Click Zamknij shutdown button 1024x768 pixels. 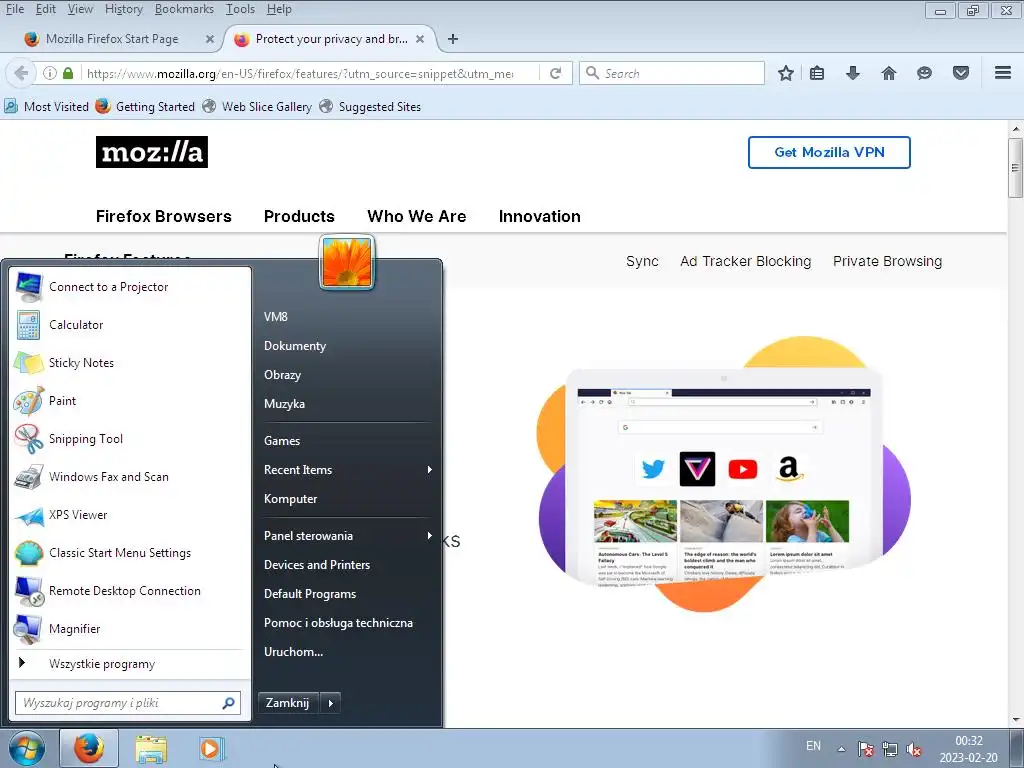coord(287,703)
